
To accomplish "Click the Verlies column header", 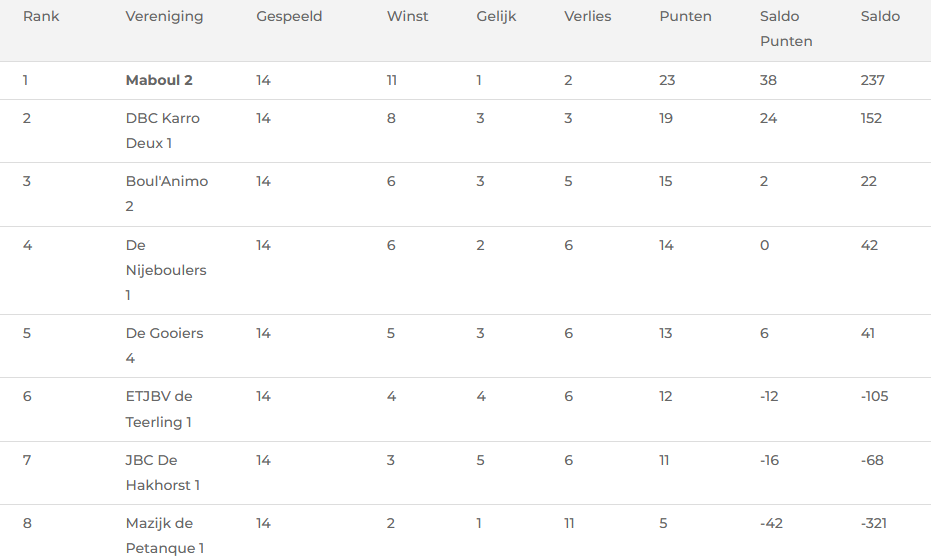I will click(x=588, y=16).
